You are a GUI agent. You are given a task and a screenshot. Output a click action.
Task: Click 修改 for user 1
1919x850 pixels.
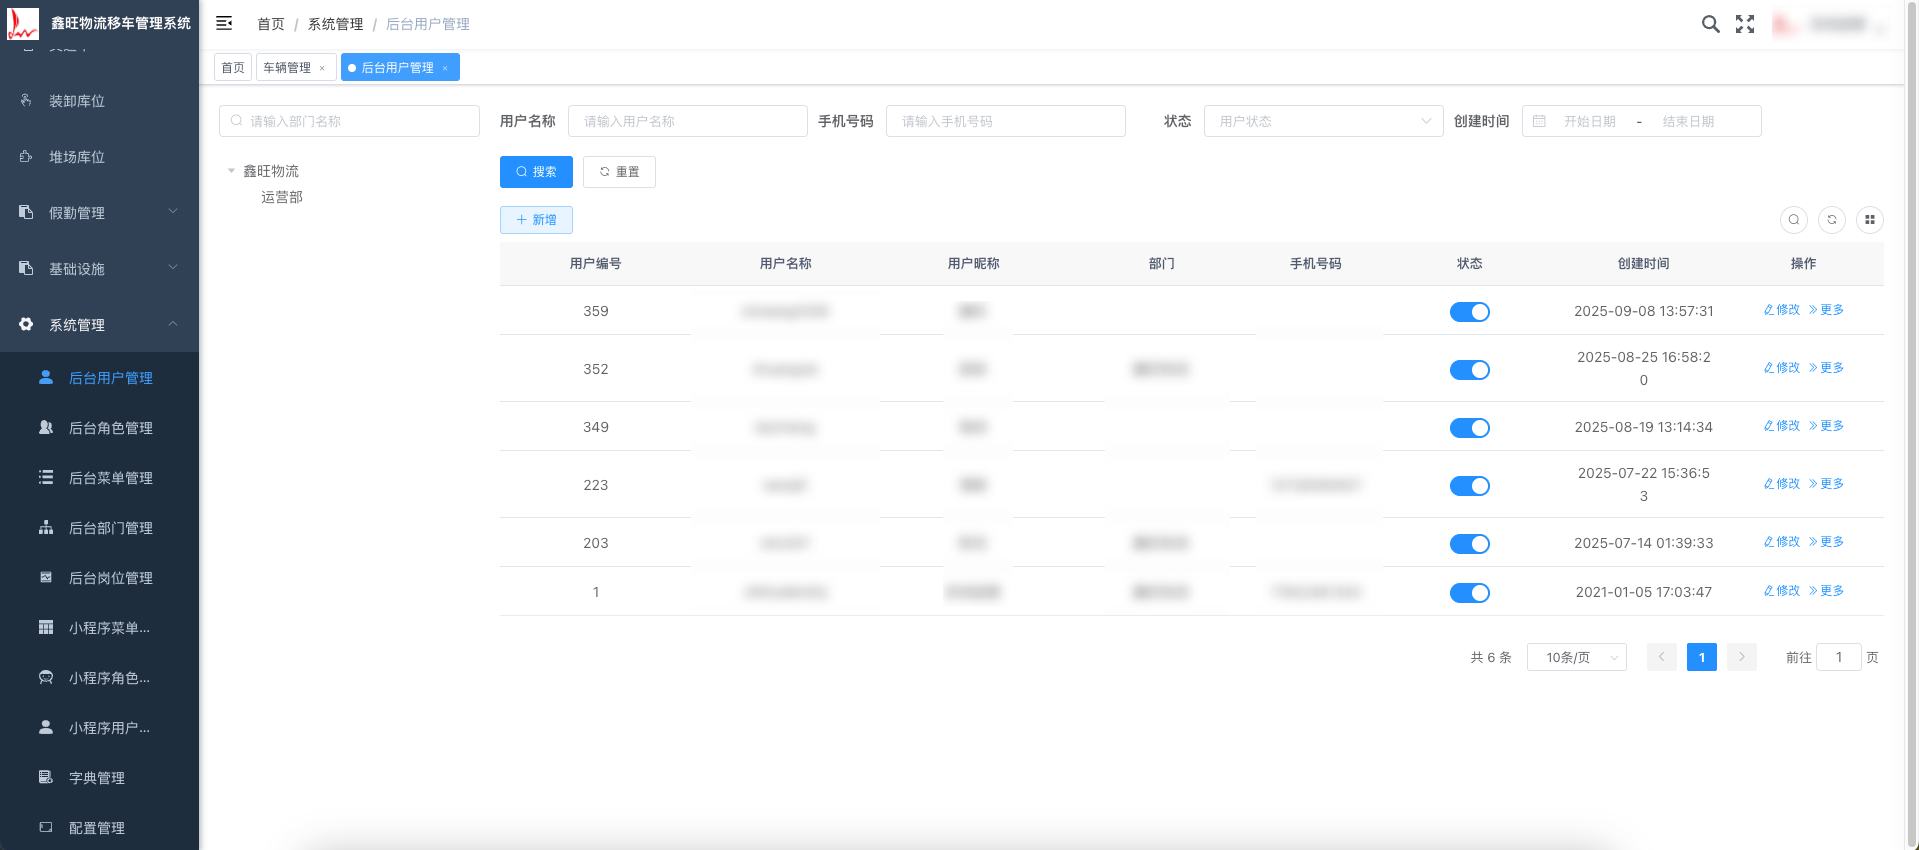coord(1782,591)
